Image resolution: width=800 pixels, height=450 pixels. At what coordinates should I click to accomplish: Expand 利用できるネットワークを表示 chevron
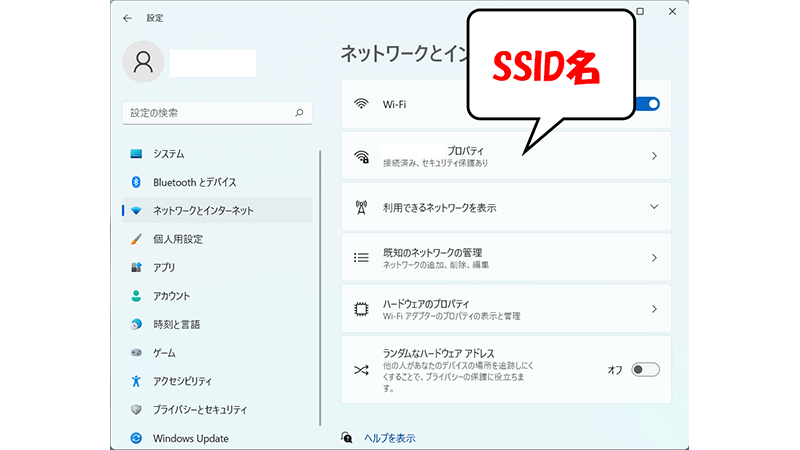(654, 207)
